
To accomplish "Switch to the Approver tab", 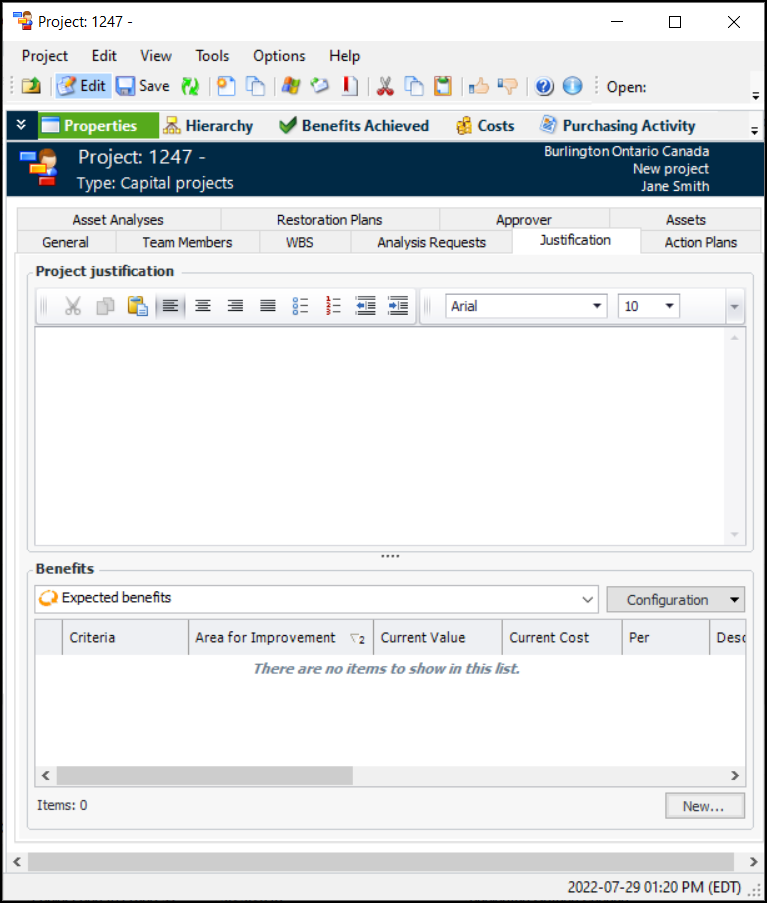I will pyautogui.click(x=524, y=219).
